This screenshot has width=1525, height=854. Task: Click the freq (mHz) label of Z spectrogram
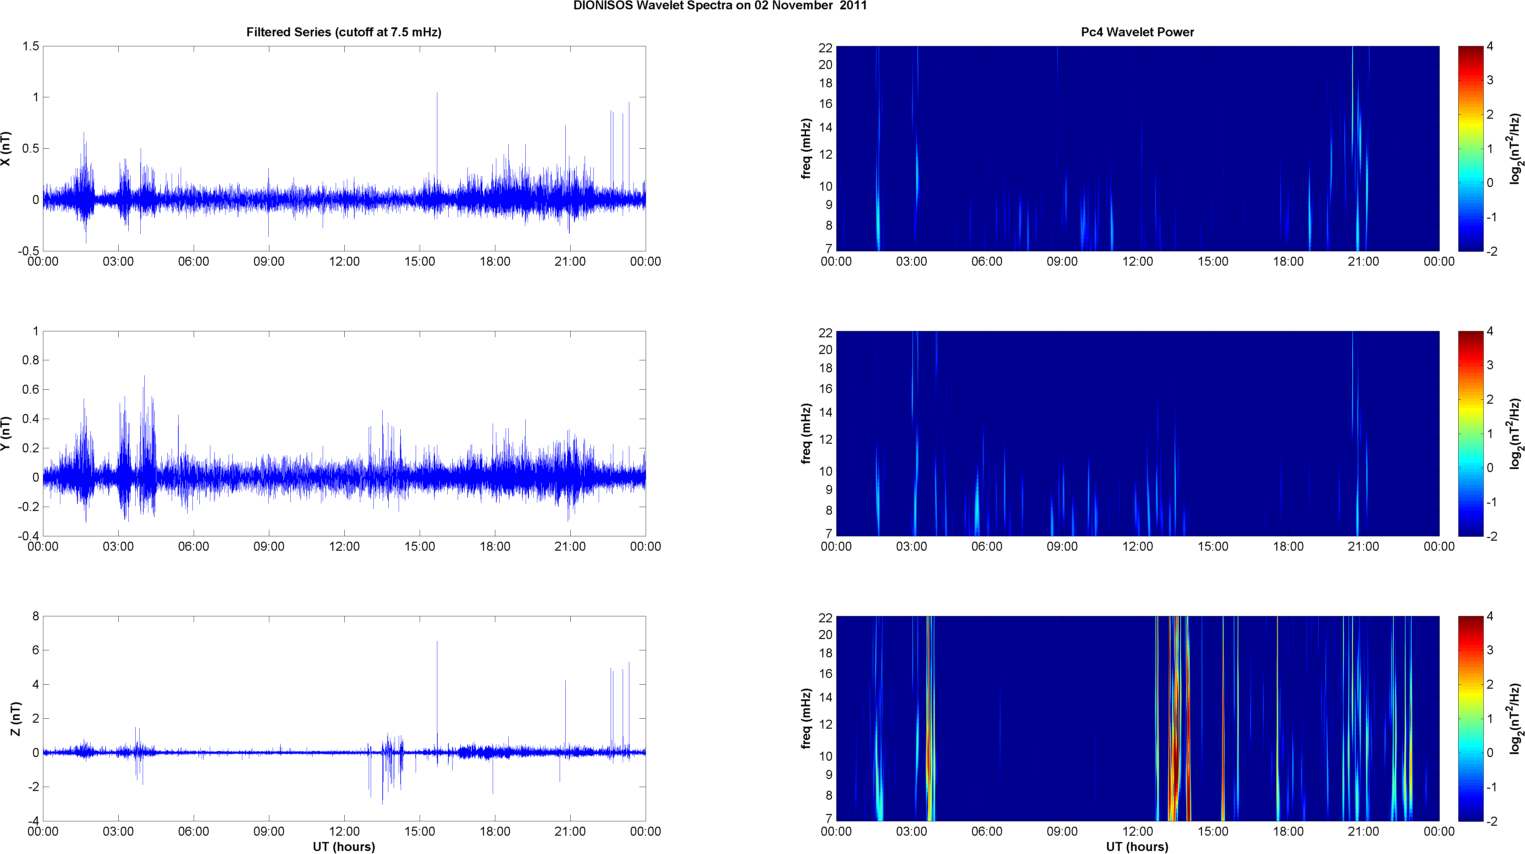(x=805, y=719)
